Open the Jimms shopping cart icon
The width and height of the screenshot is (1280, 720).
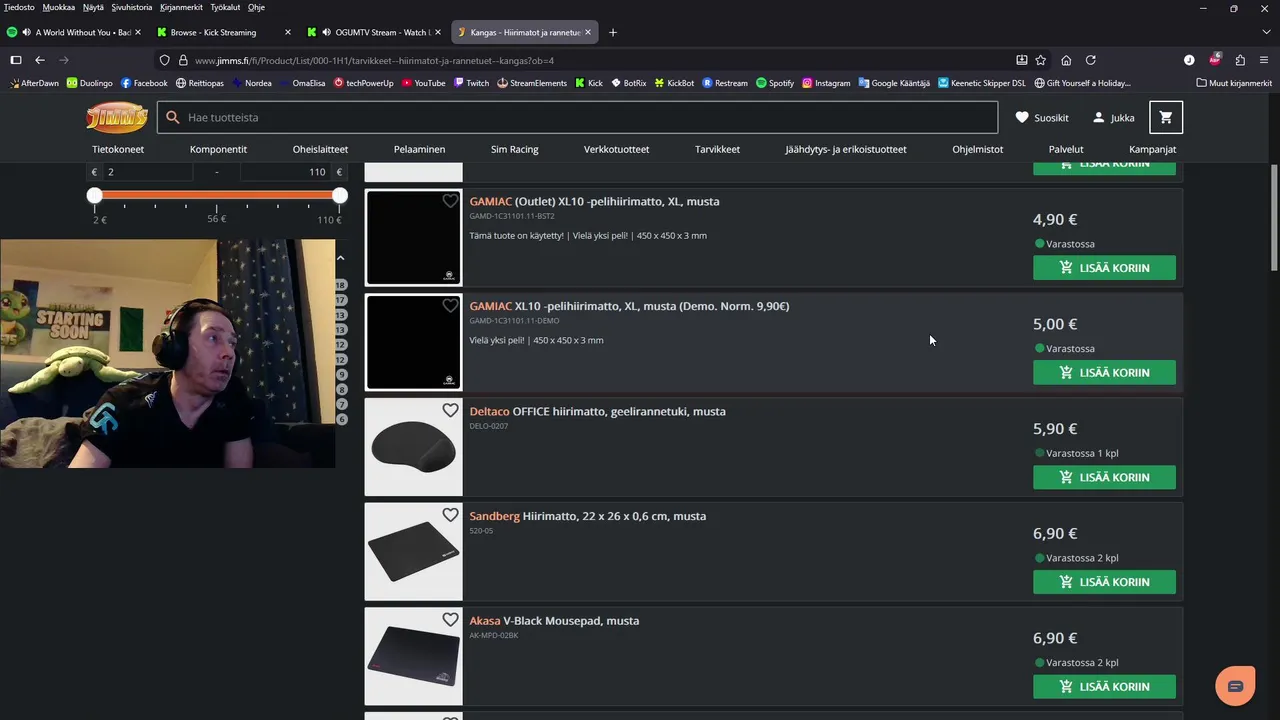coord(1166,117)
